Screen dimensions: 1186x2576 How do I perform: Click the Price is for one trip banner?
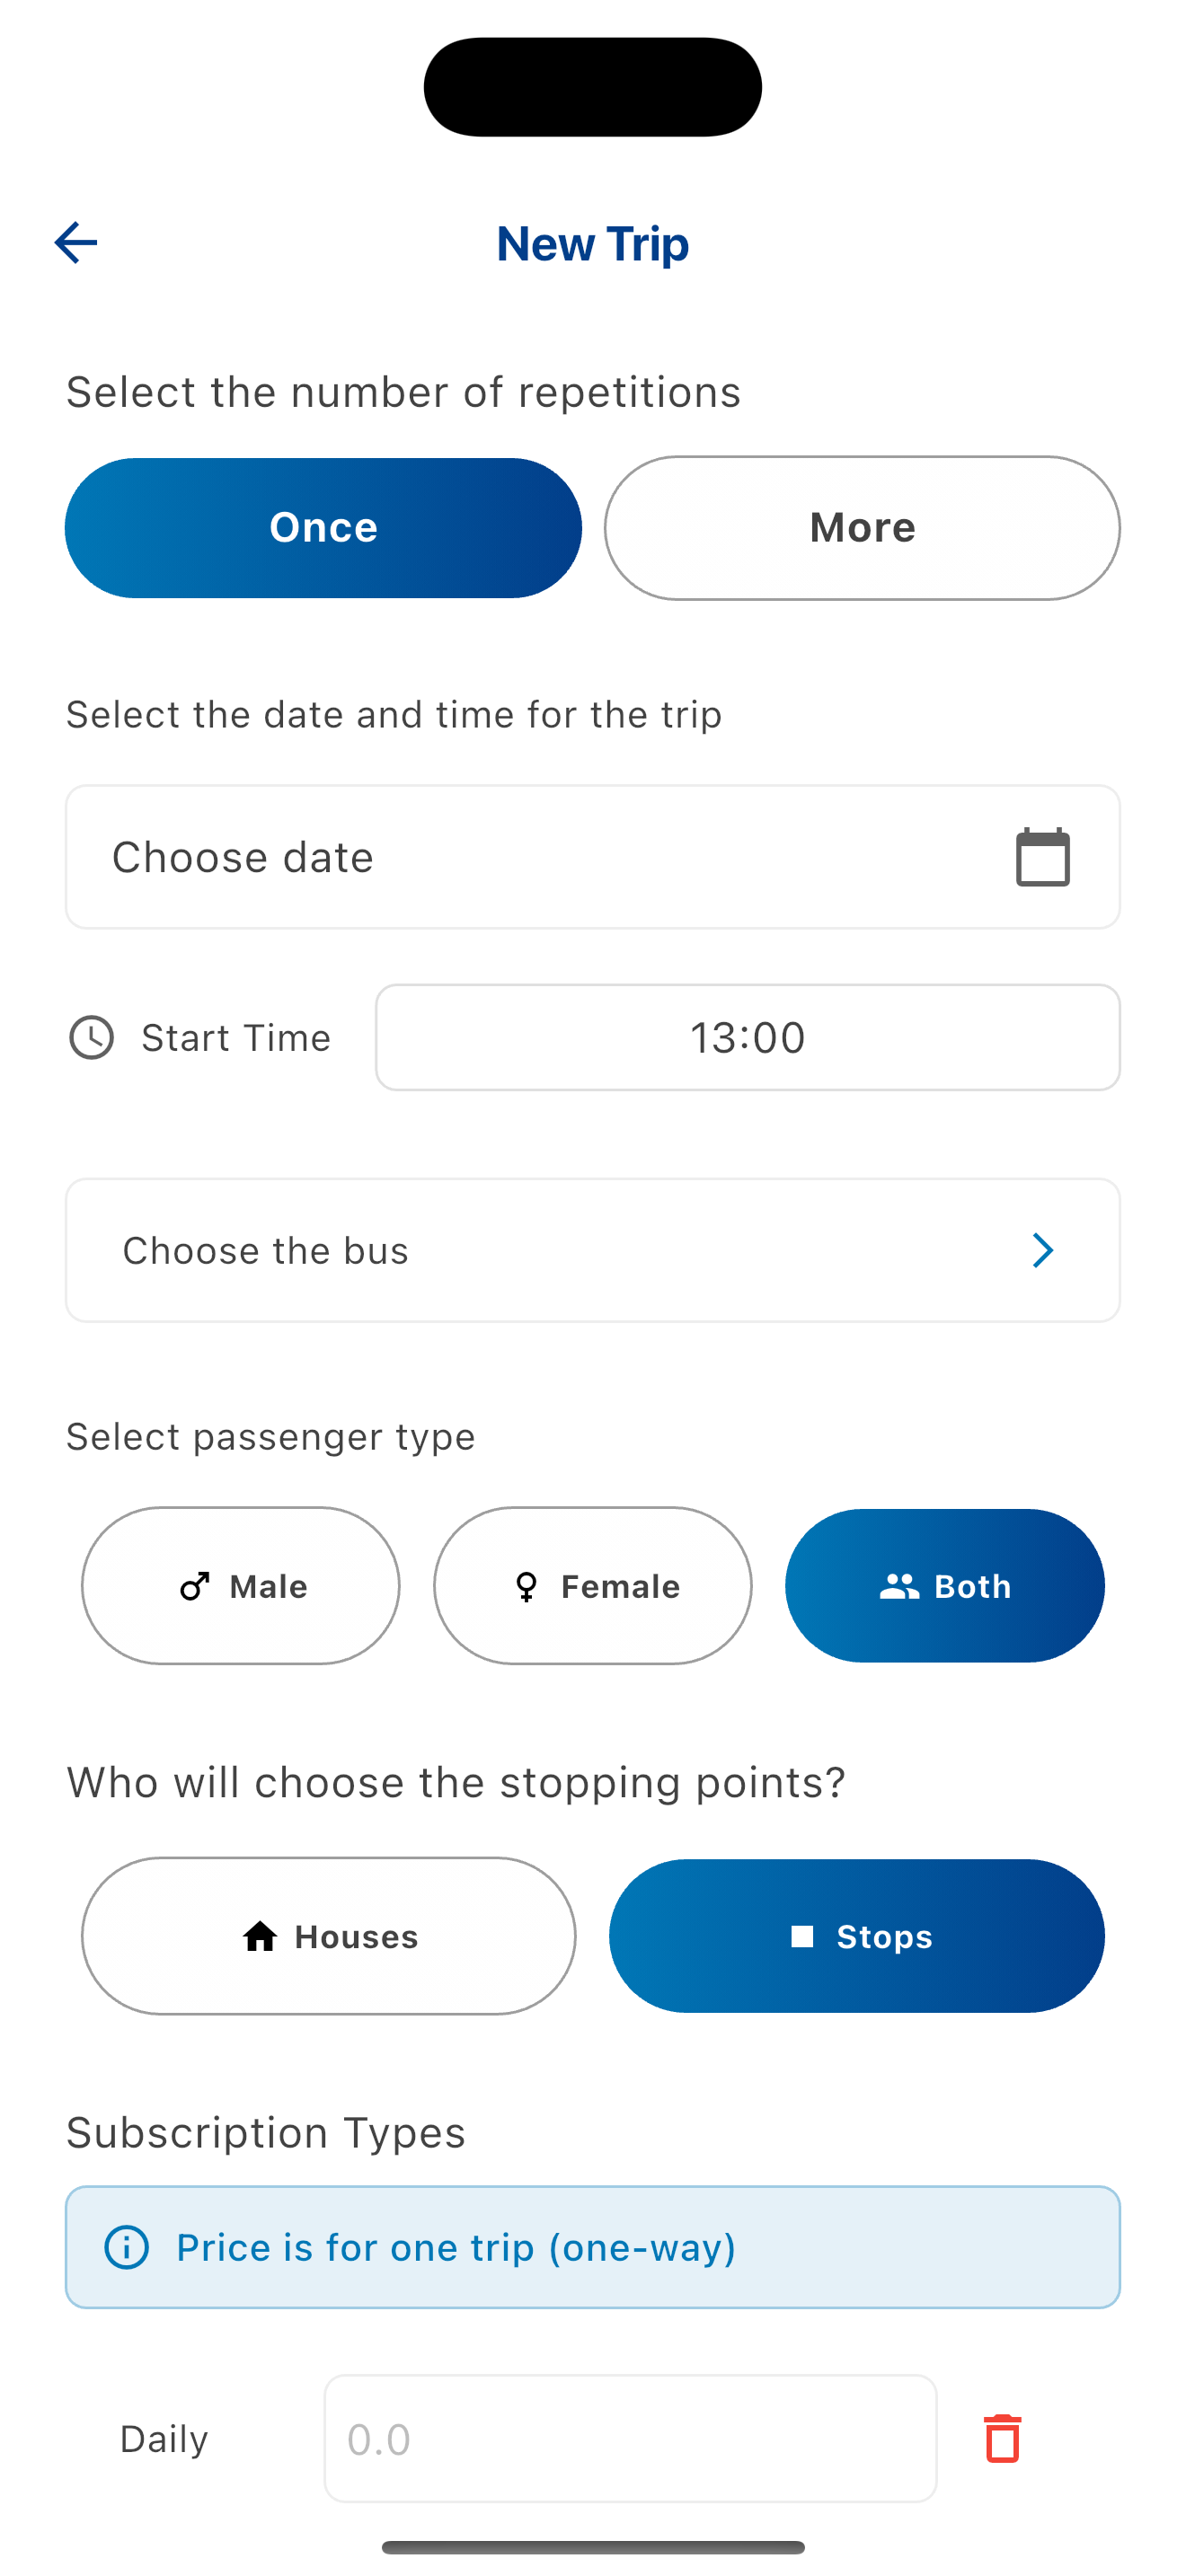pyautogui.click(x=592, y=2247)
